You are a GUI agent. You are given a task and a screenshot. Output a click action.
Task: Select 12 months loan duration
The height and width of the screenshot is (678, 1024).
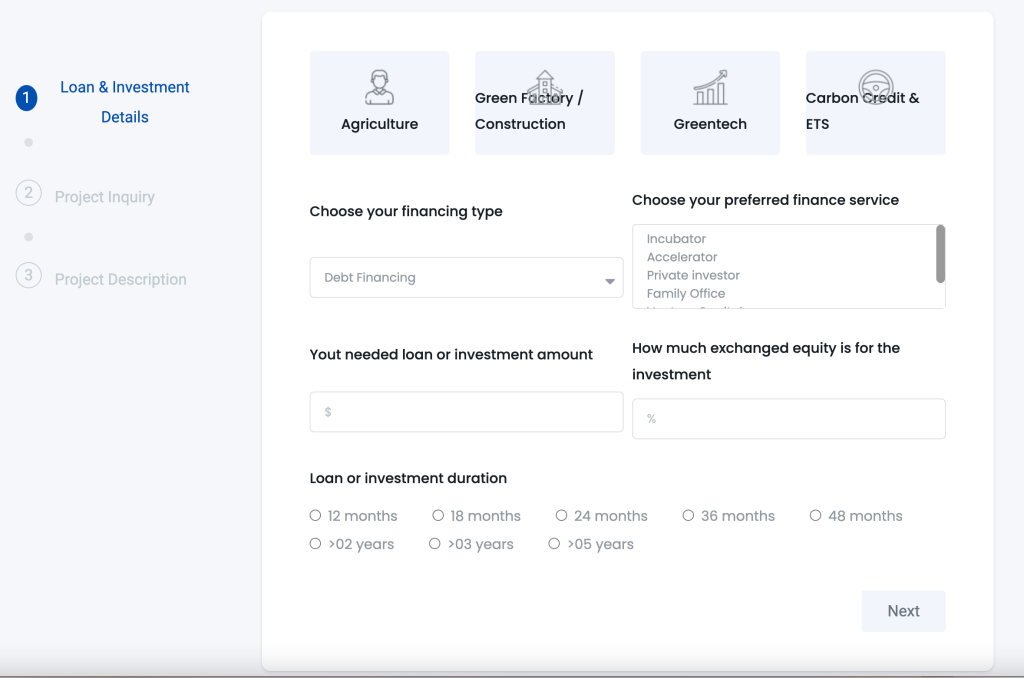[x=316, y=516]
